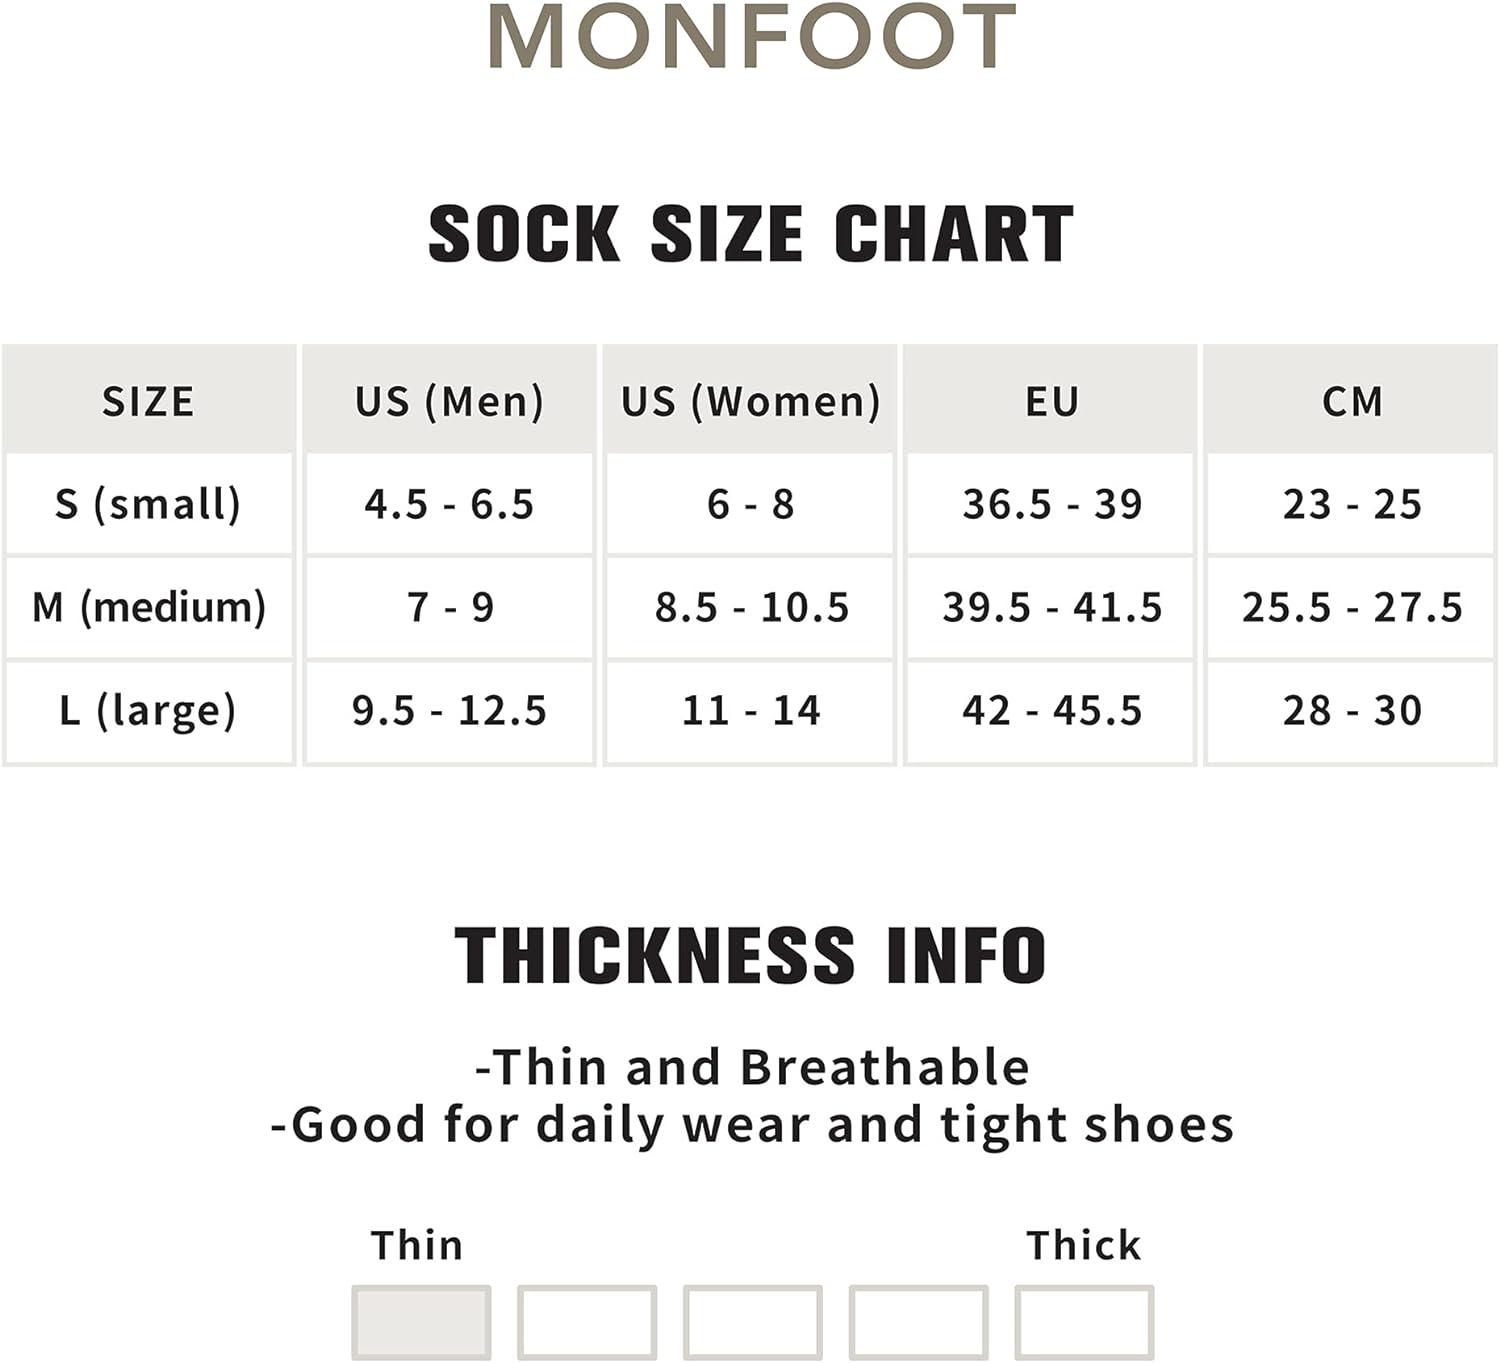Click the second thickness level box
Viewport: 1500px width, 1363px height.
587,1322
